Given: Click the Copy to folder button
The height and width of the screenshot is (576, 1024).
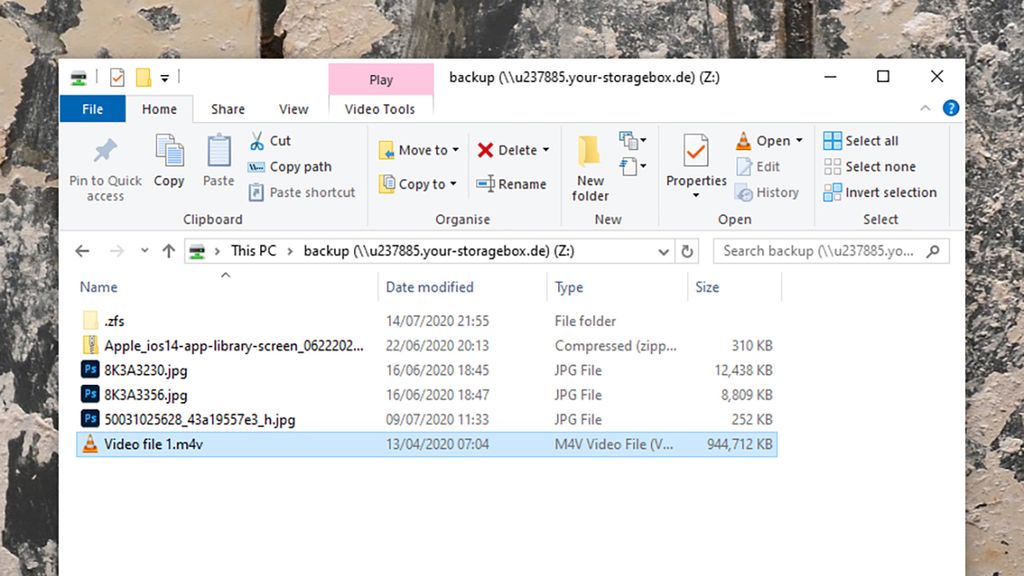Looking at the screenshot, I should coord(412,184).
